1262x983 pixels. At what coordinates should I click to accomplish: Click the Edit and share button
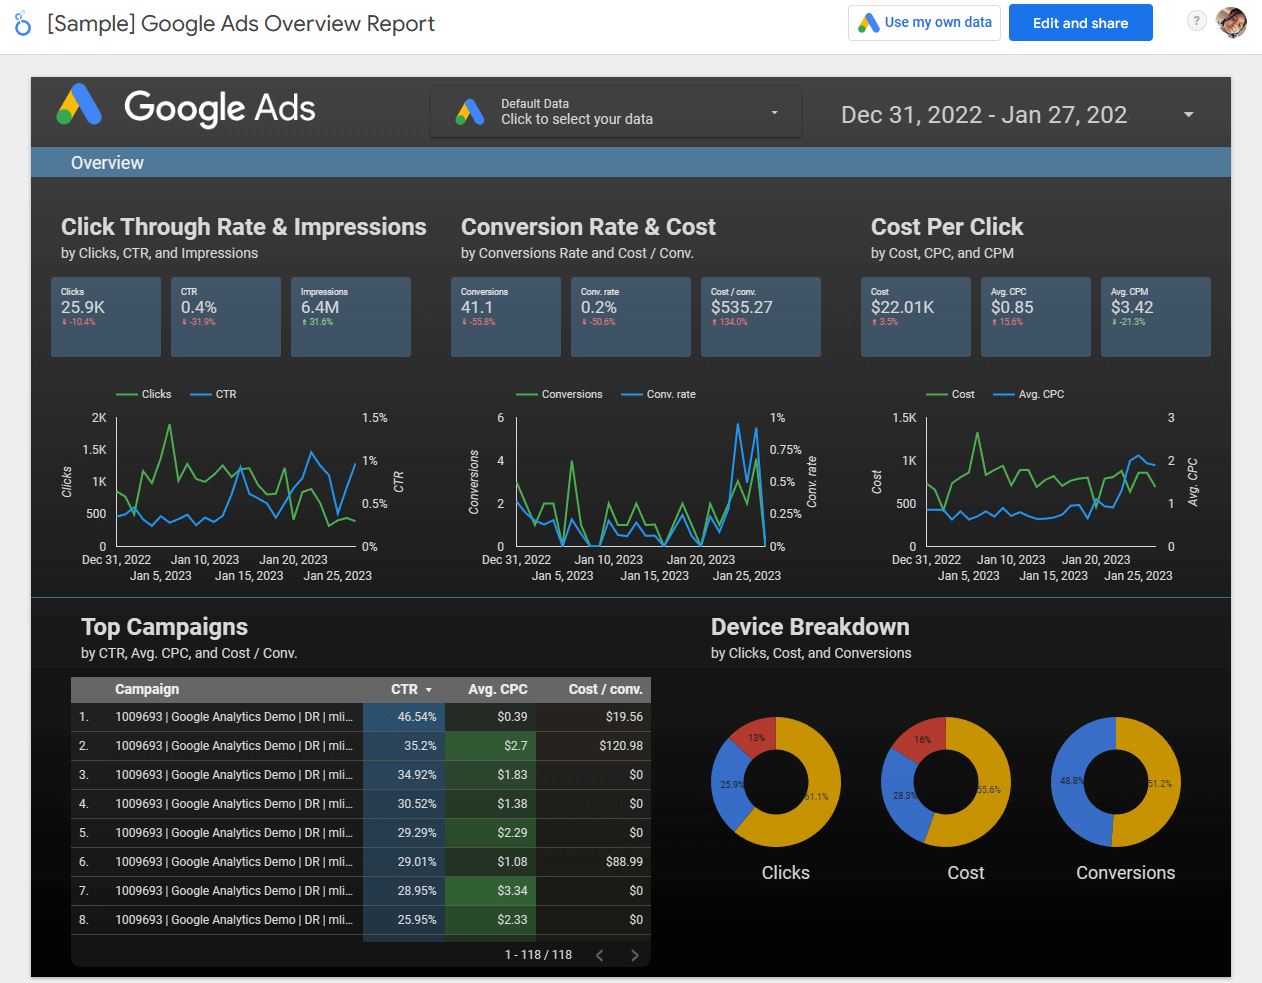click(x=1080, y=23)
